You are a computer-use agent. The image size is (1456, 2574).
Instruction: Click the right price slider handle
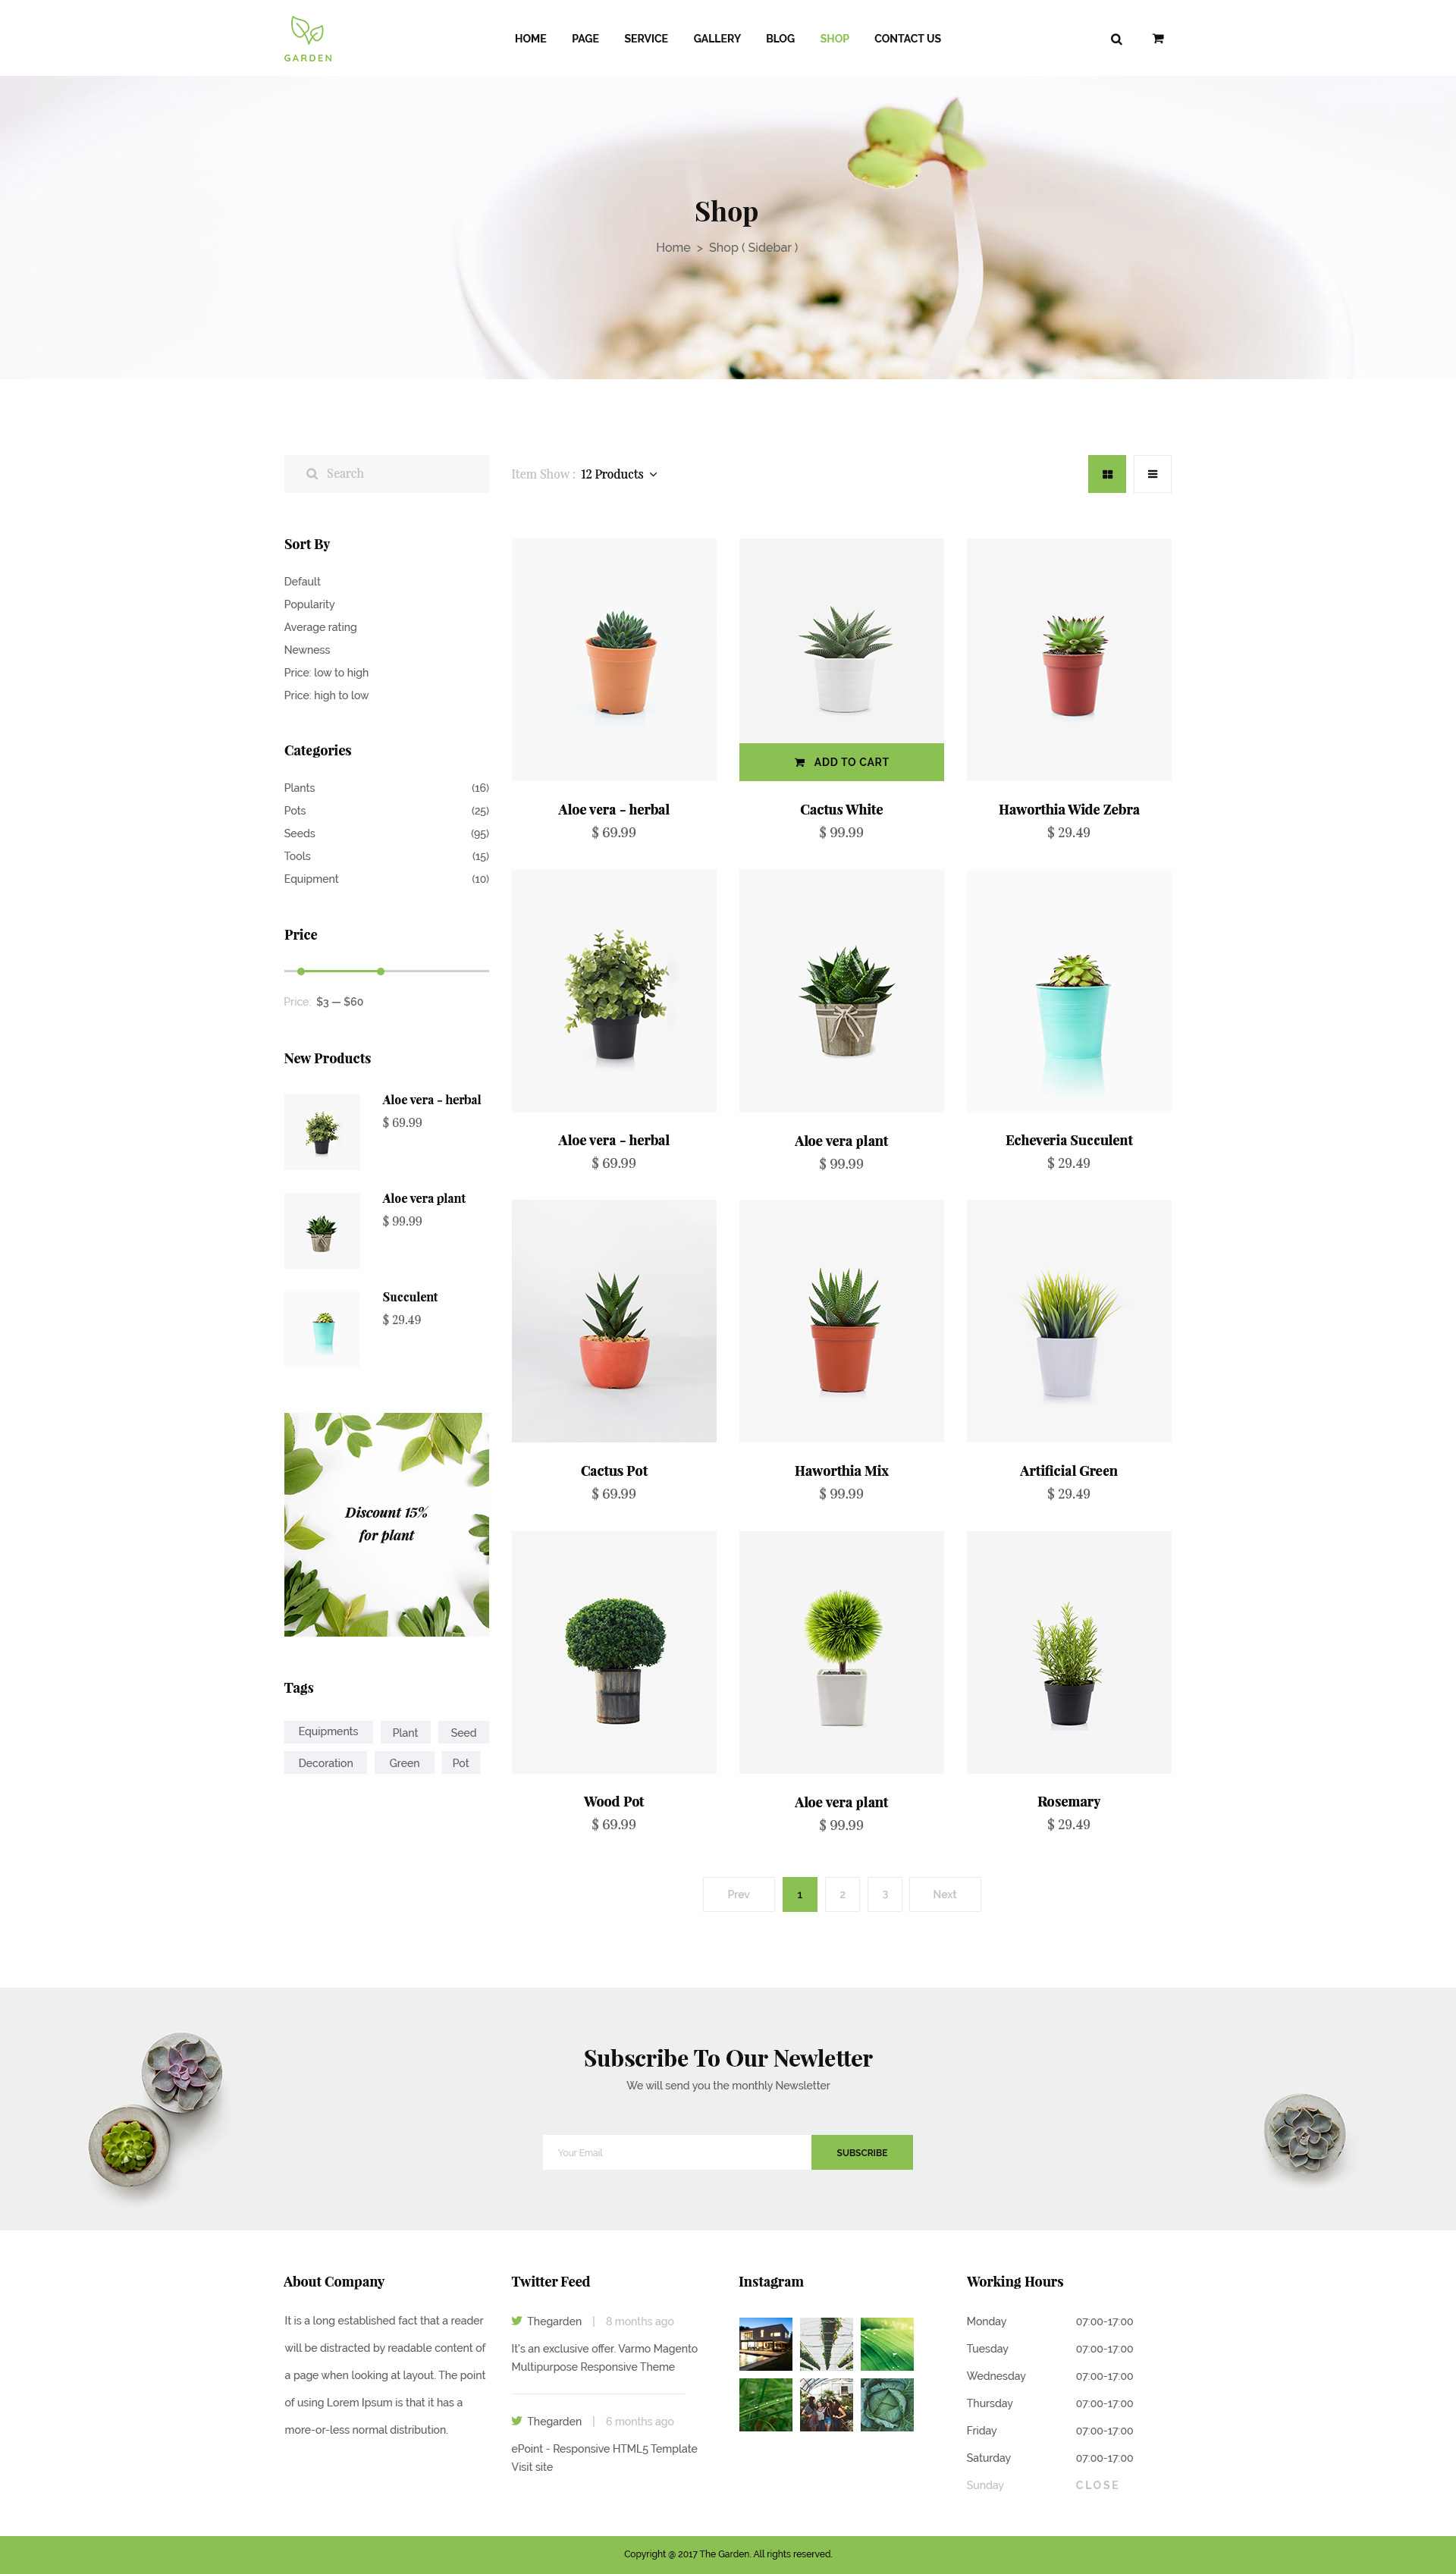tap(380, 971)
